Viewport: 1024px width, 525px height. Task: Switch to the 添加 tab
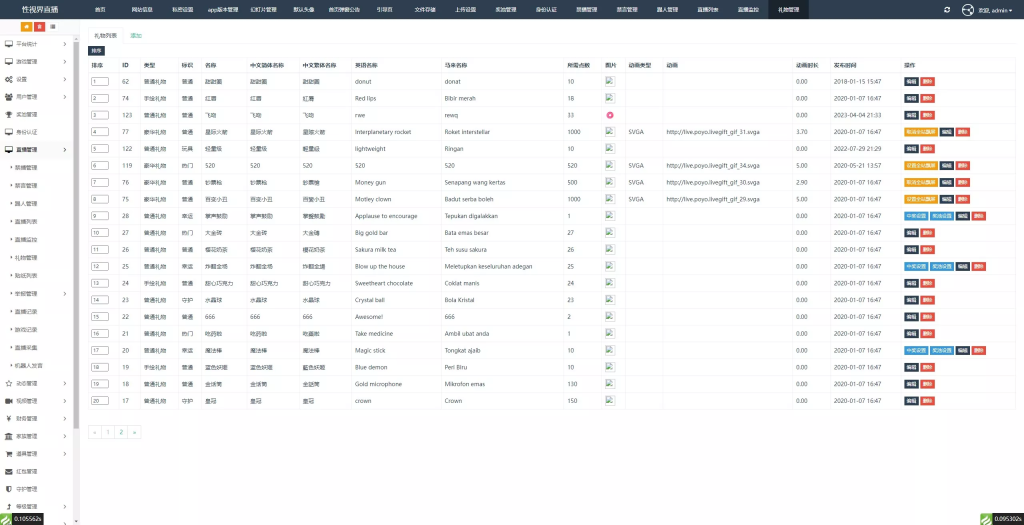pos(136,35)
